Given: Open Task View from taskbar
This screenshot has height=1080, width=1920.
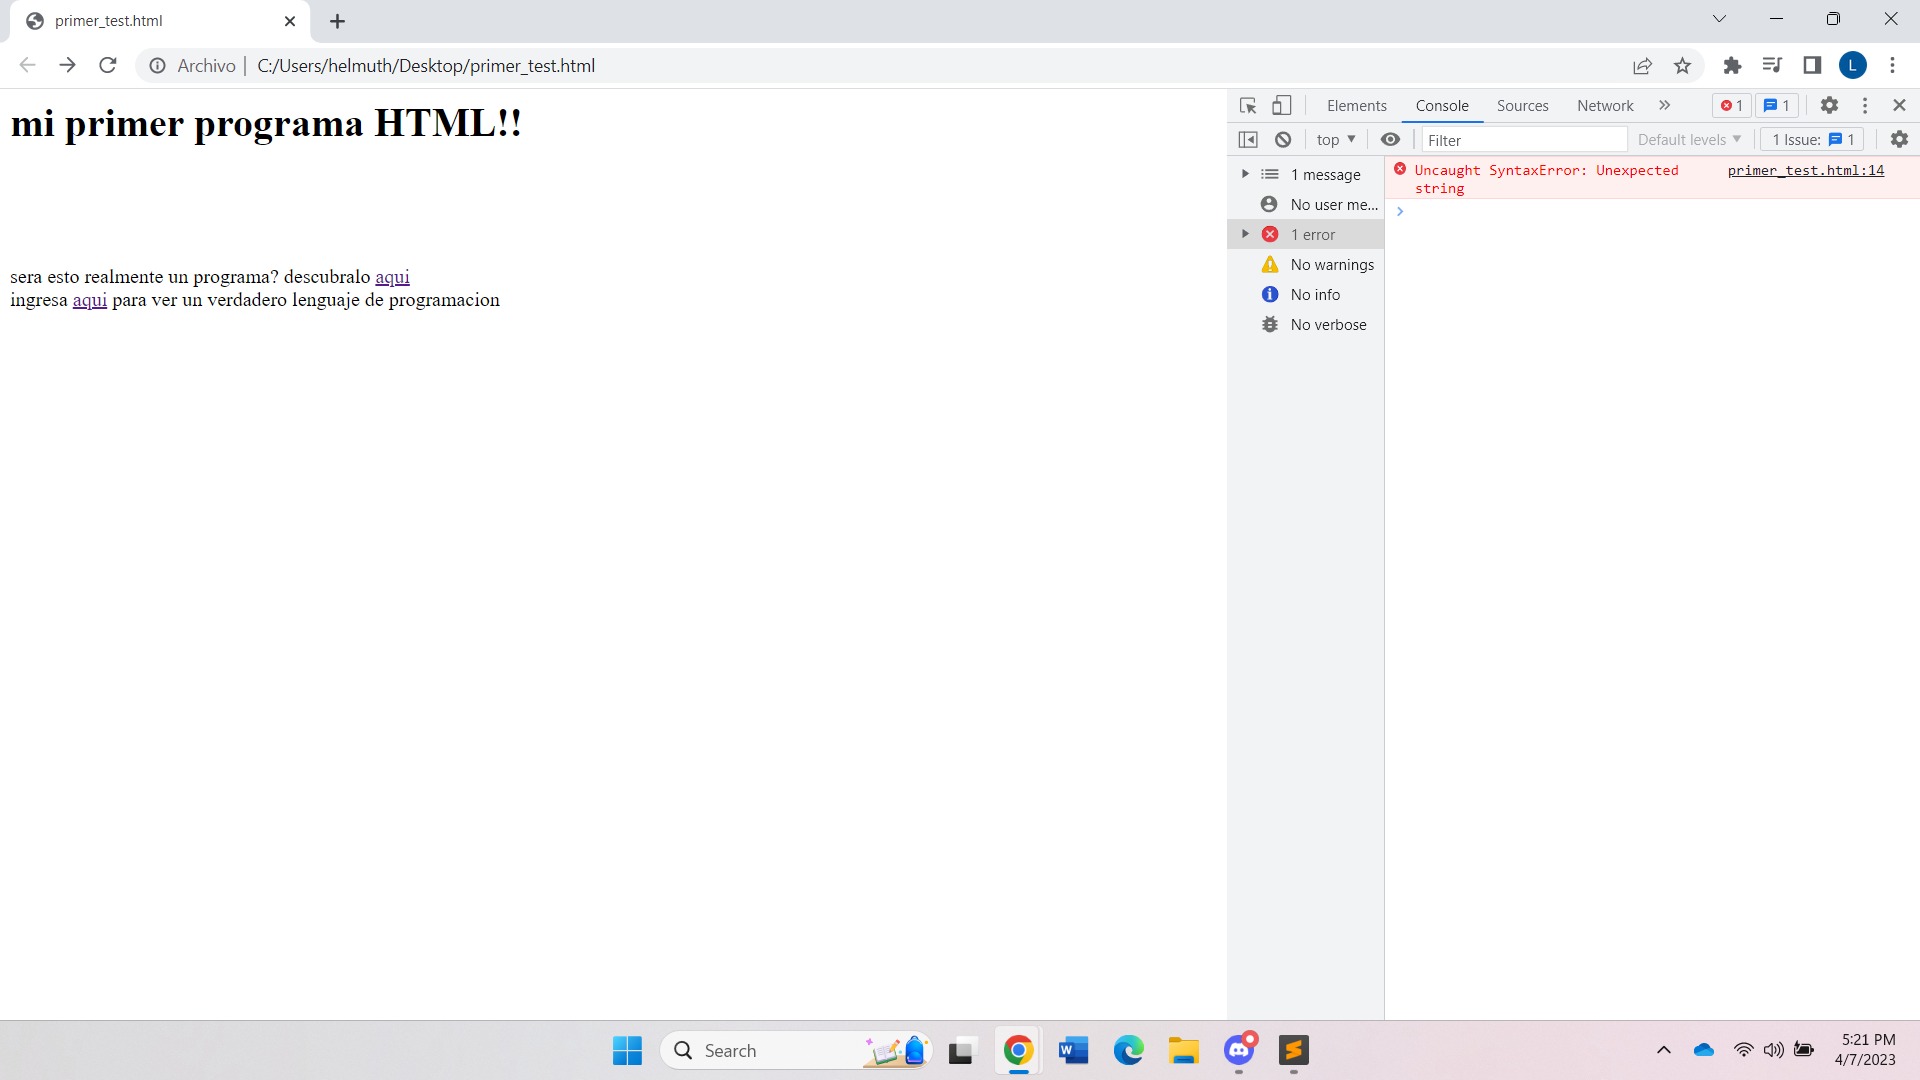Looking at the screenshot, I should point(961,1050).
